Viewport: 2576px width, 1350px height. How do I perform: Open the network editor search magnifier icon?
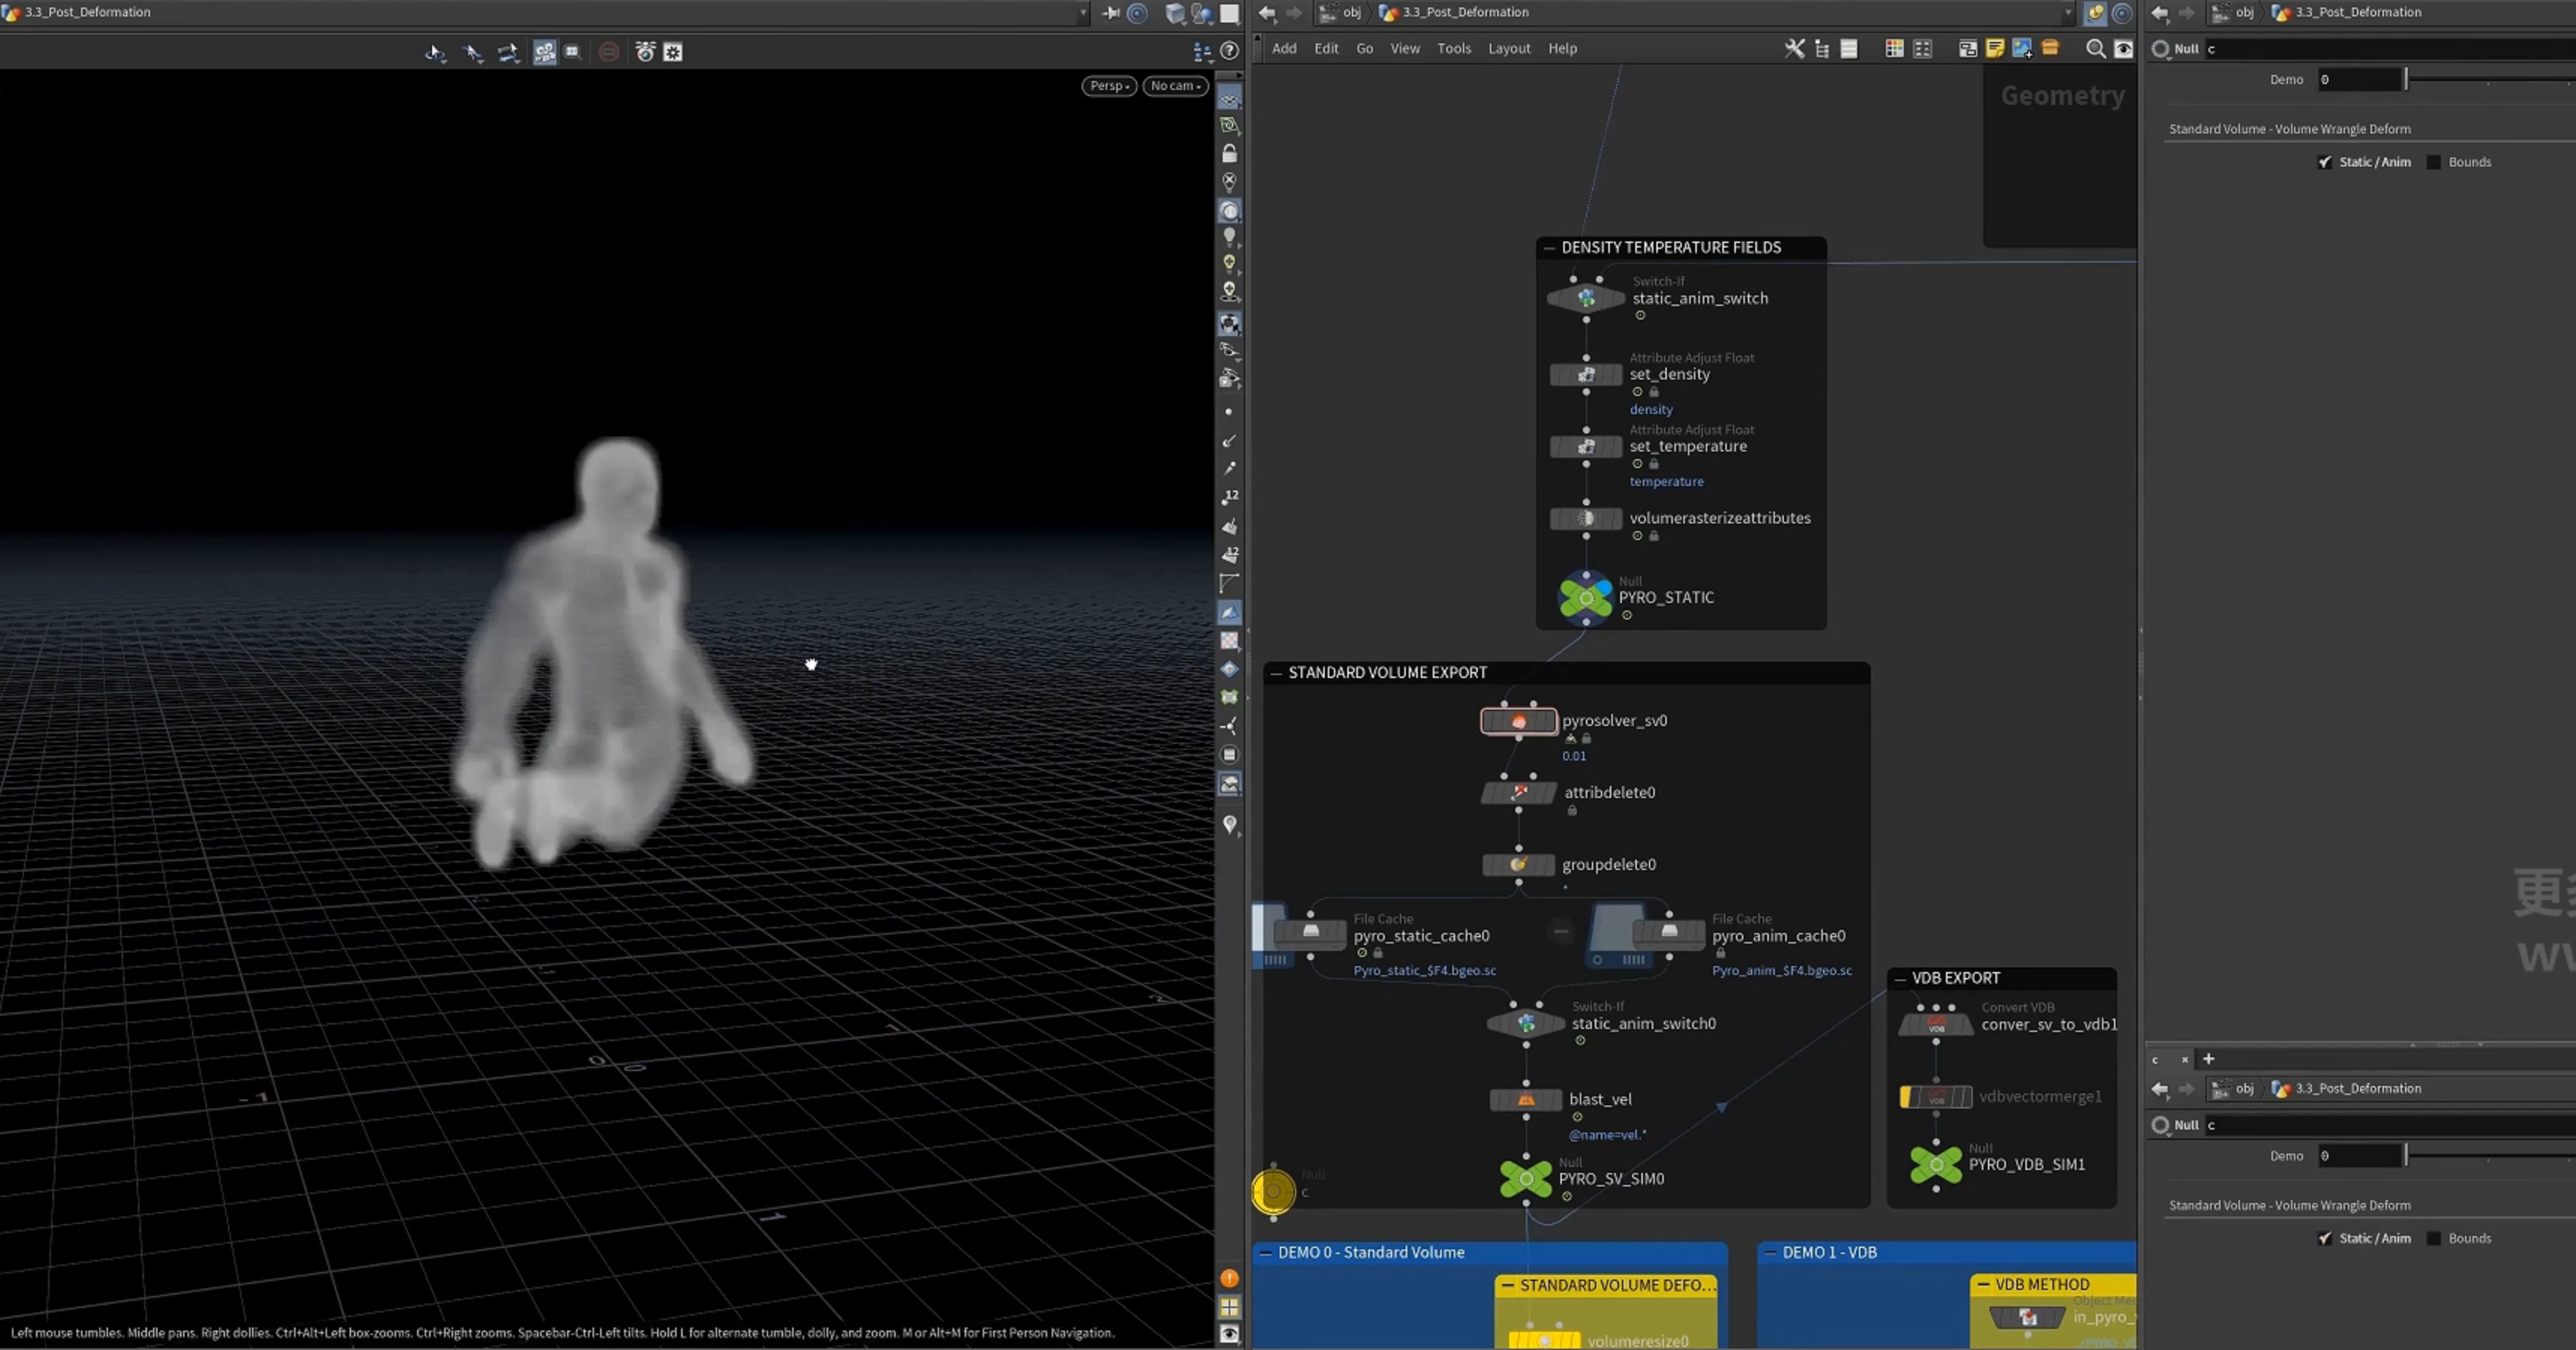(2095, 48)
